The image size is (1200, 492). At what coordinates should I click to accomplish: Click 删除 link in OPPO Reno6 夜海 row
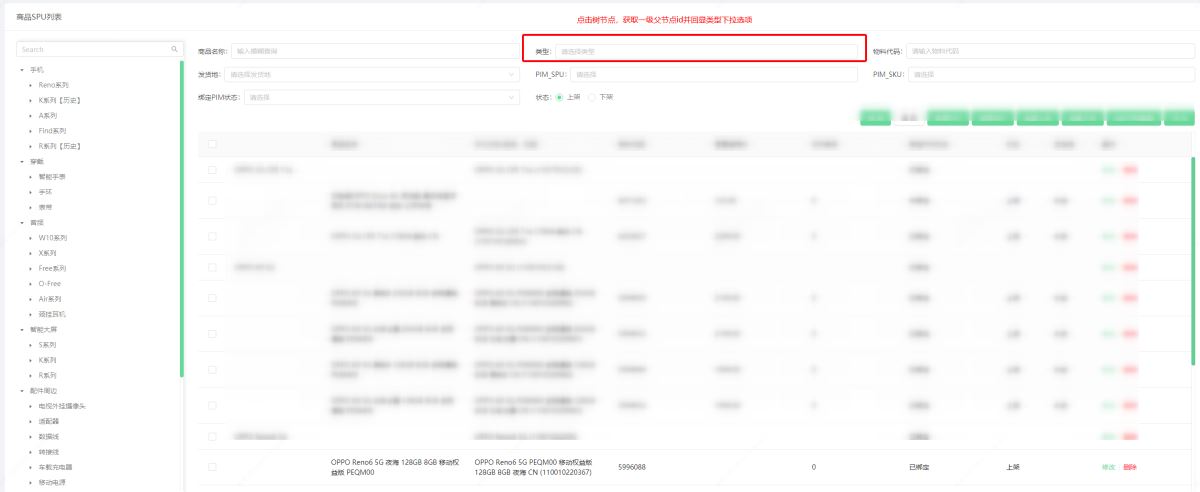point(1130,467)
